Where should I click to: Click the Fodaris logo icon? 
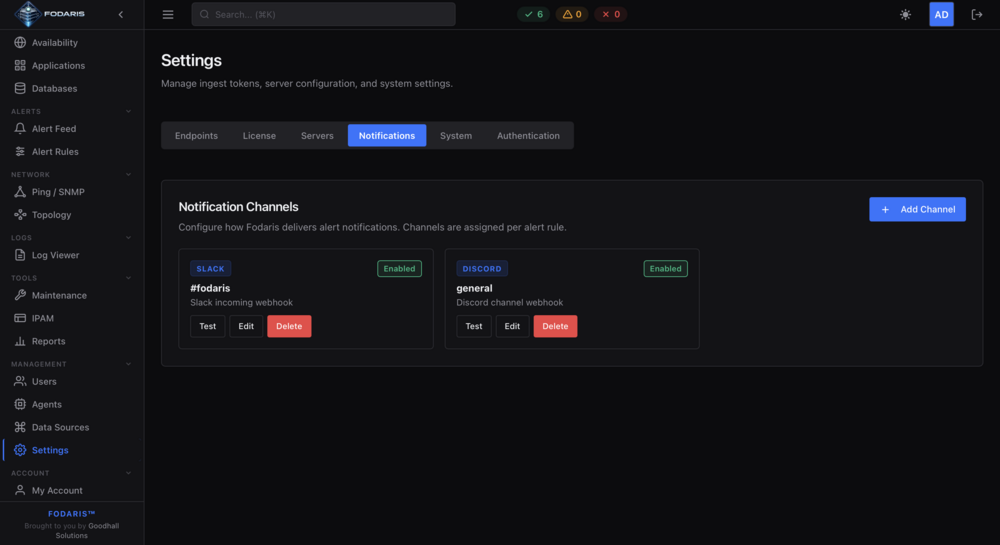click(x=27, y=14)
